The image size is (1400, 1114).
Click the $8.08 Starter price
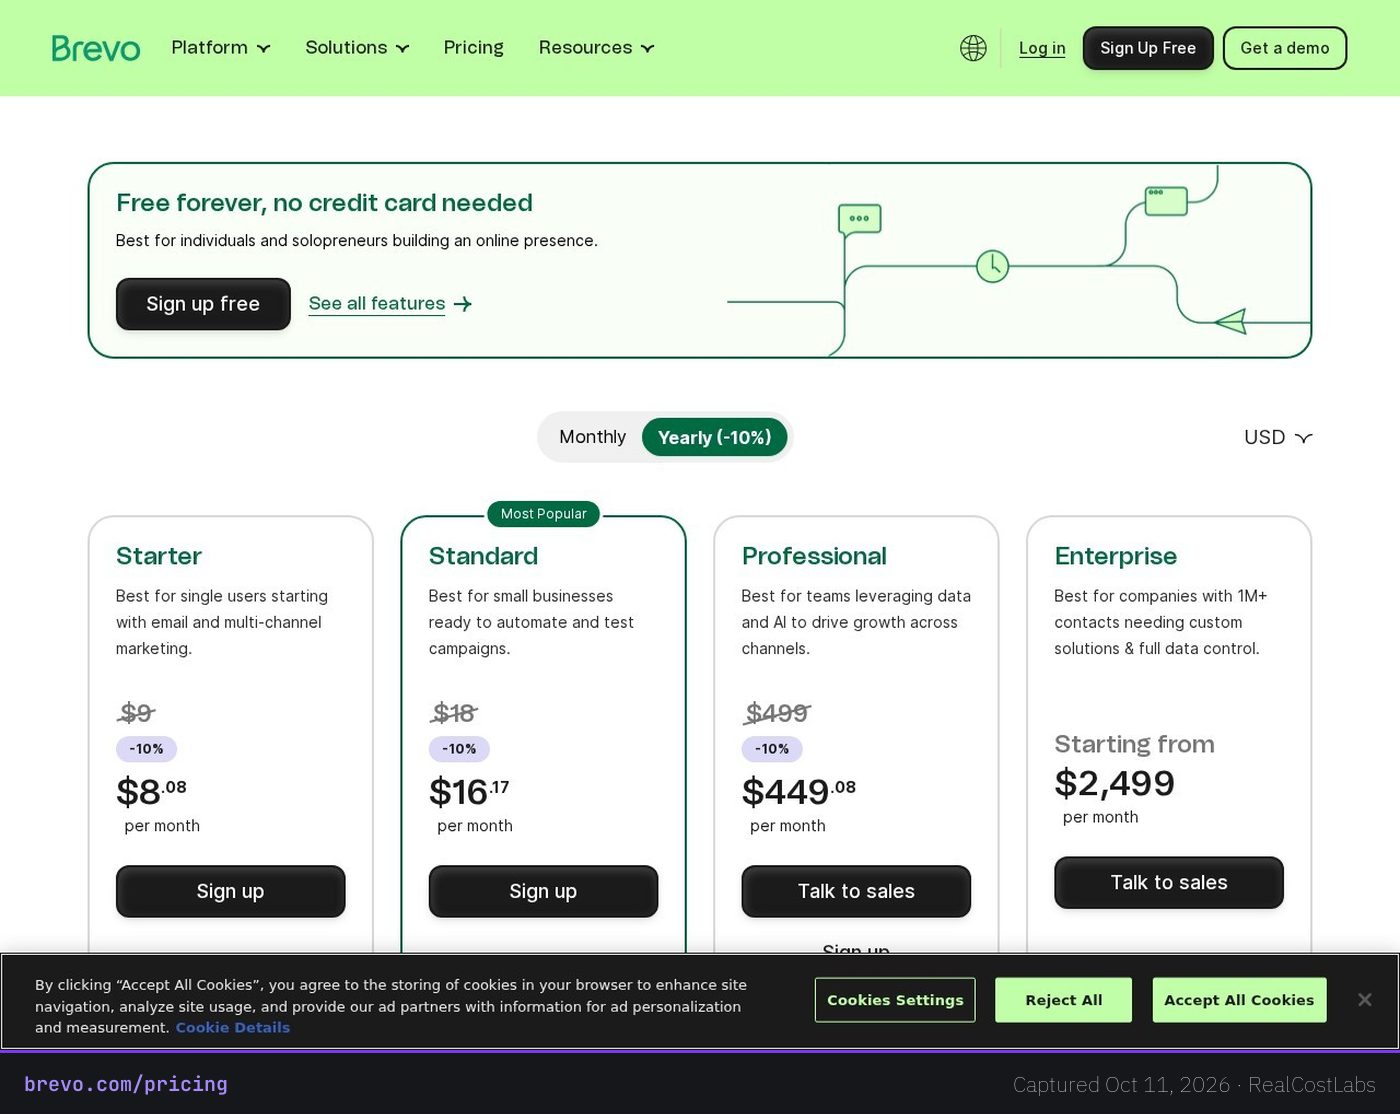151,791
